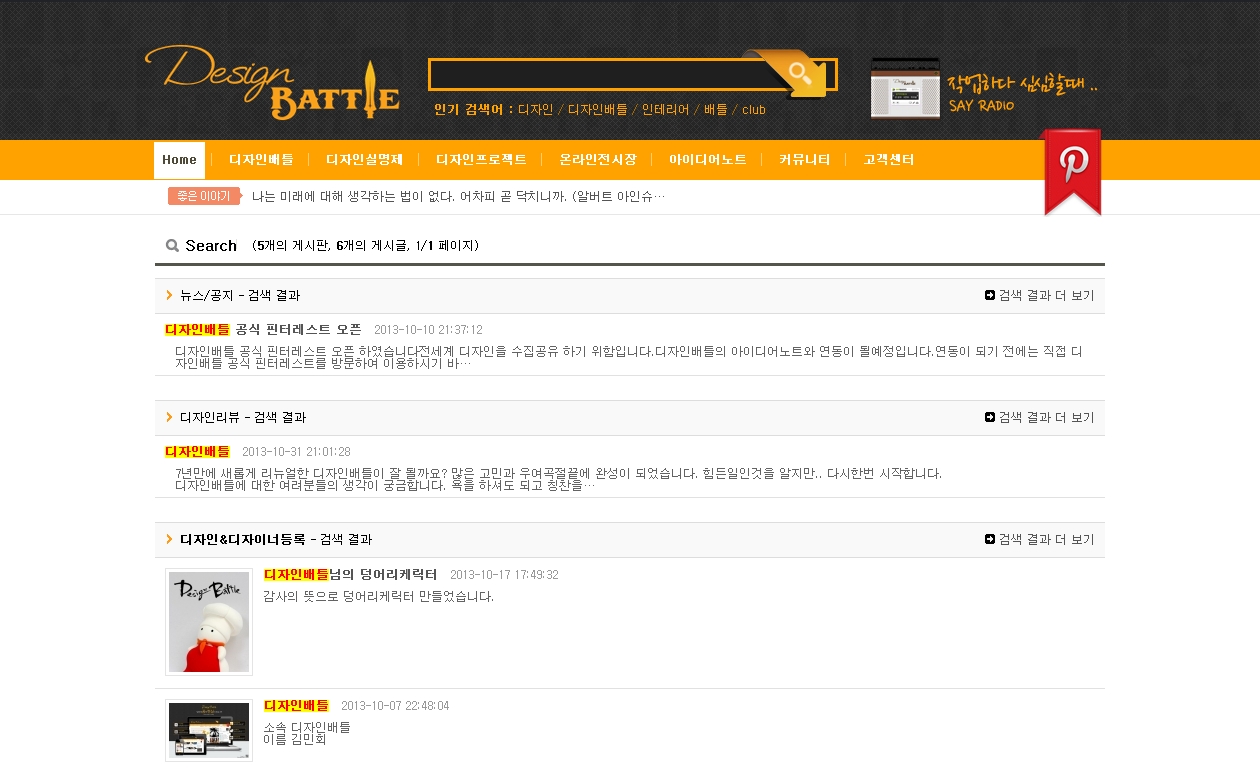Open post 디자인배틀님의 덩어리케릭터
This screenshot has height=774, width=1260.
point(350,575)
